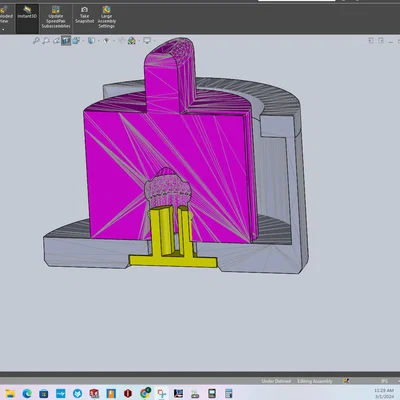Screen dimensions: 400x400
Task: Select the yellow T-shaped part
Action: coord(173,261)
